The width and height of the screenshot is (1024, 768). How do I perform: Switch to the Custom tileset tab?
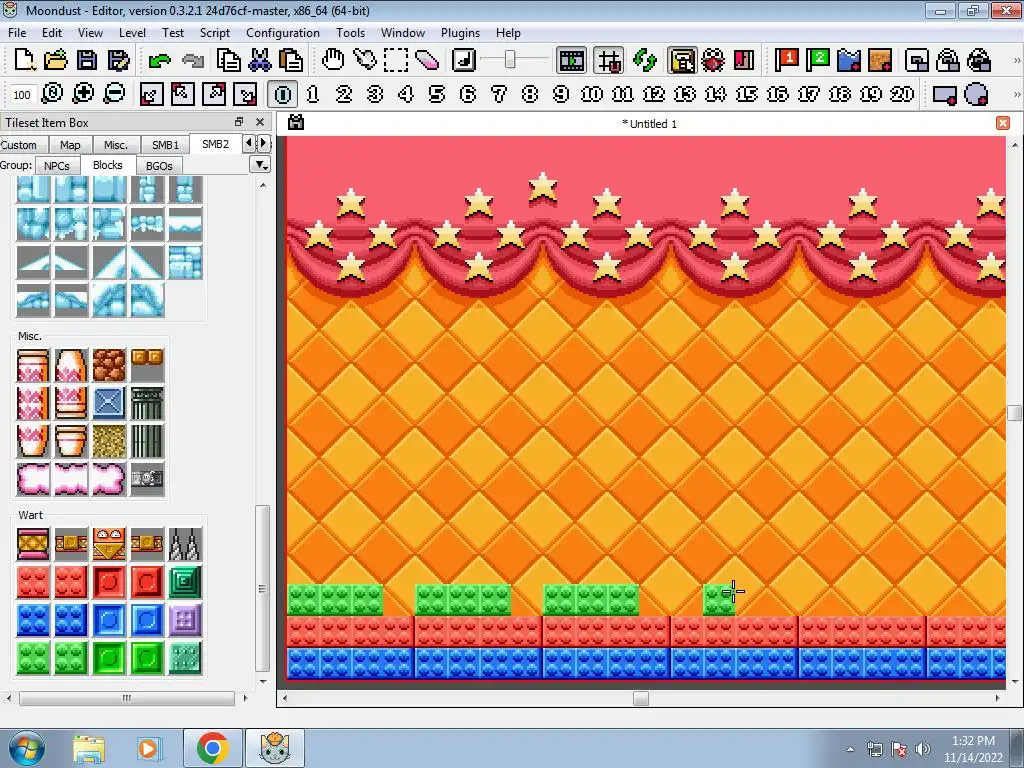(19, 145)
